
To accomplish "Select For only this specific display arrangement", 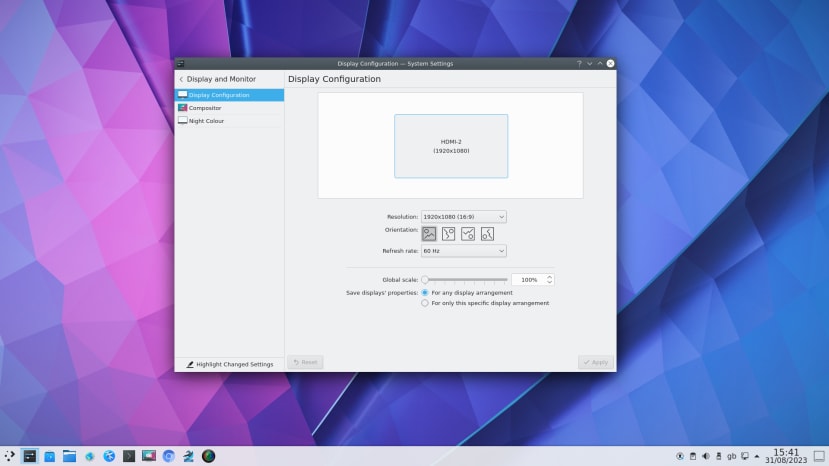I will coord(425,303).
